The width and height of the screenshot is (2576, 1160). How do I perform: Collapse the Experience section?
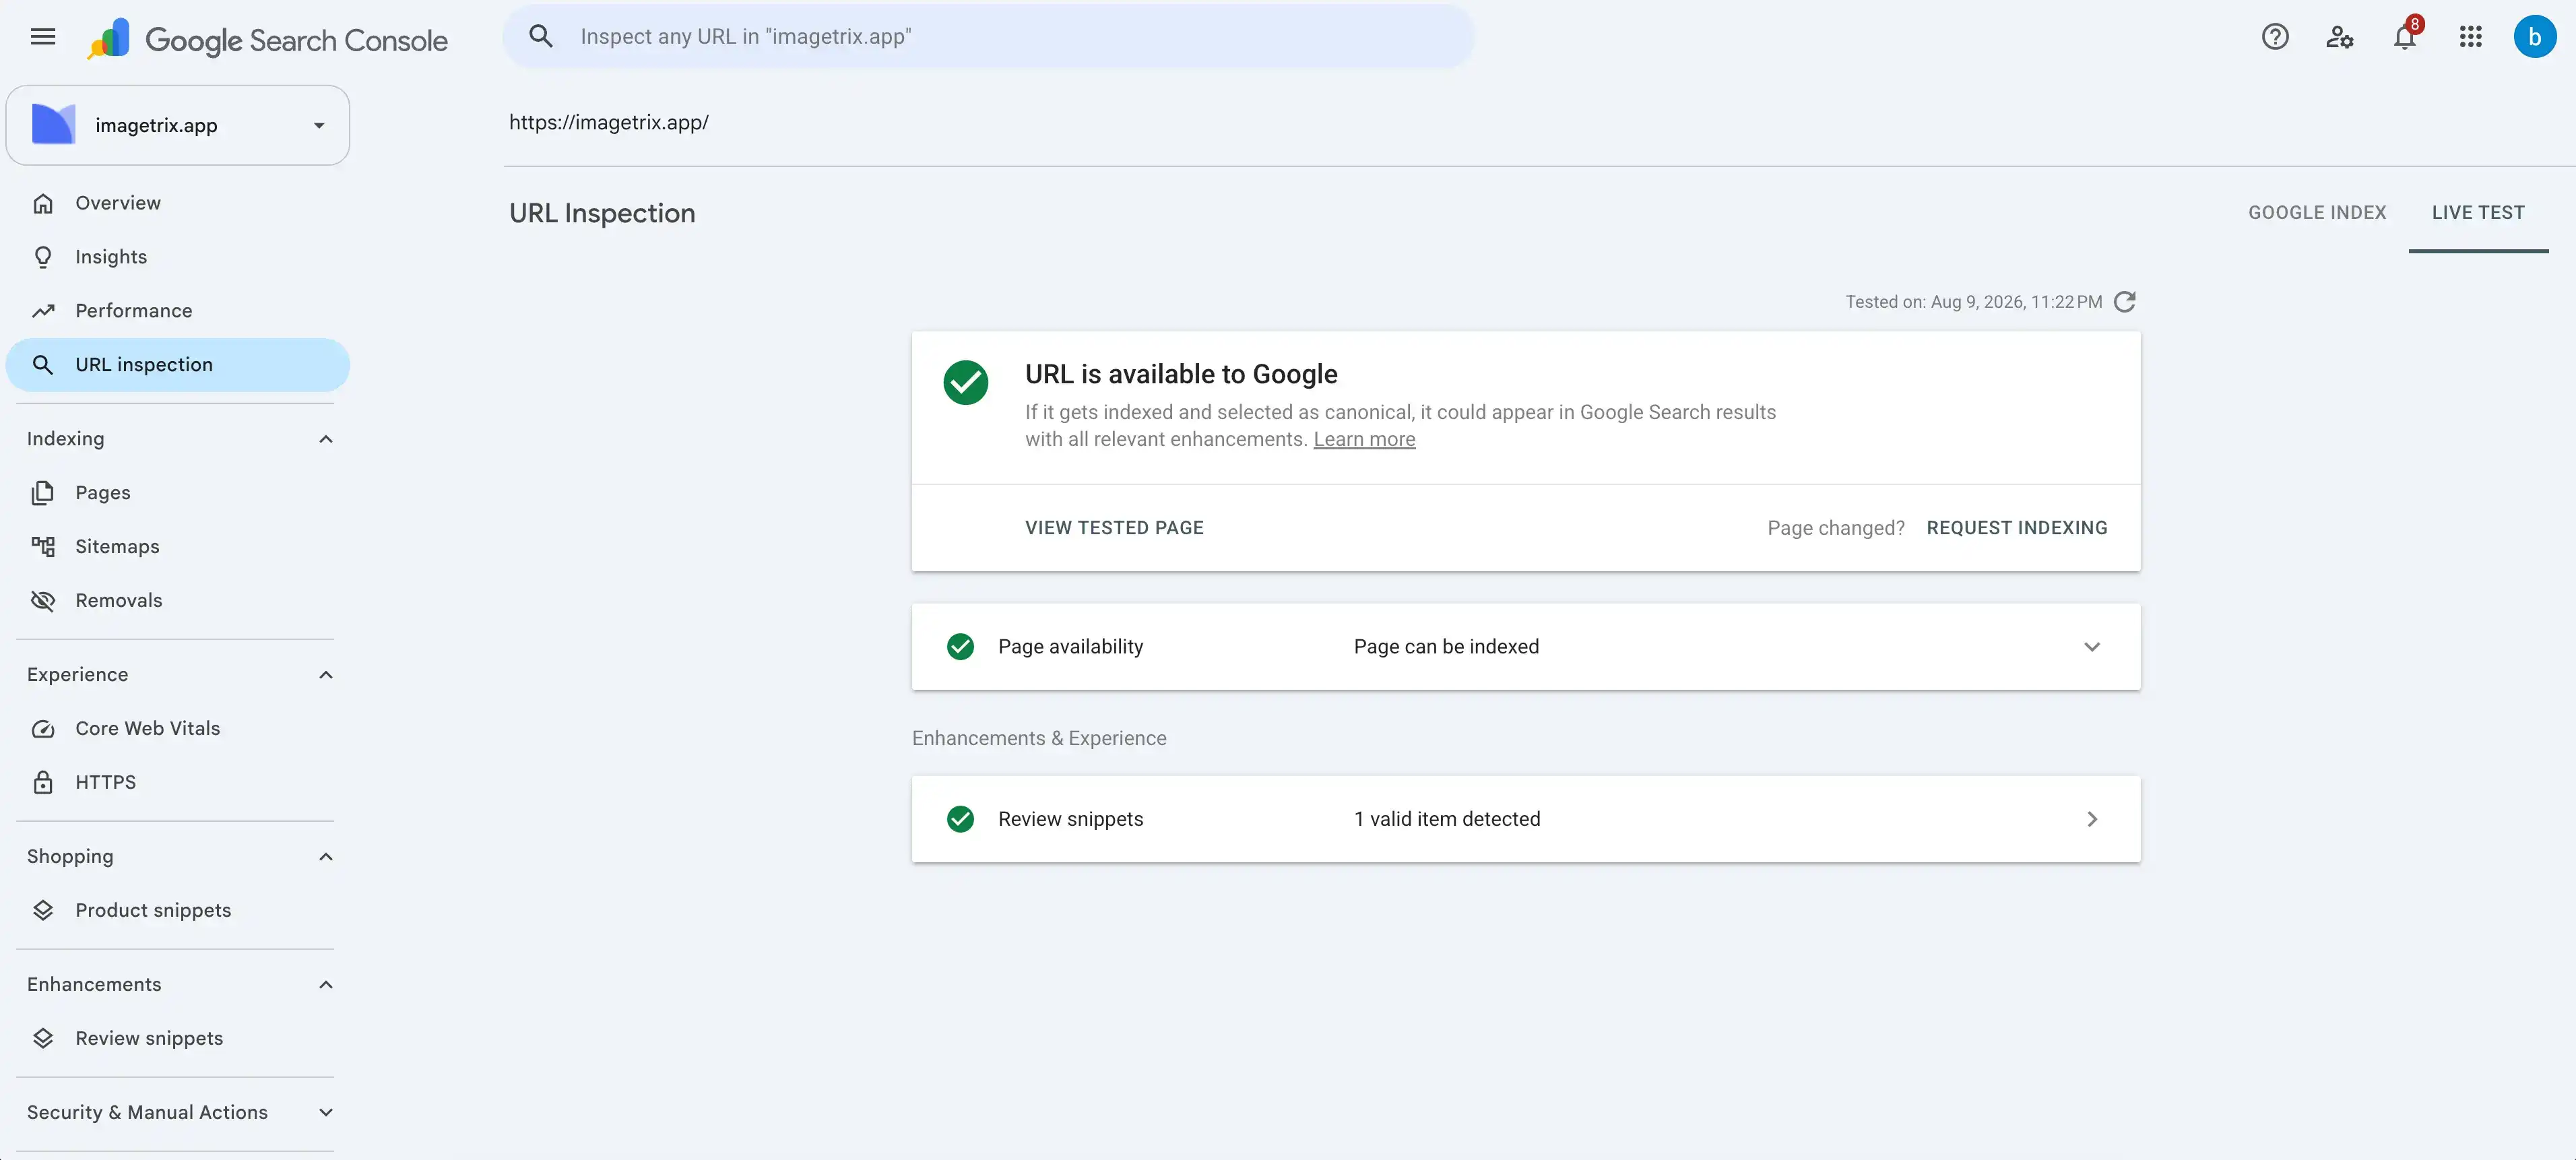pyautogui.click(x=326, y=675)
